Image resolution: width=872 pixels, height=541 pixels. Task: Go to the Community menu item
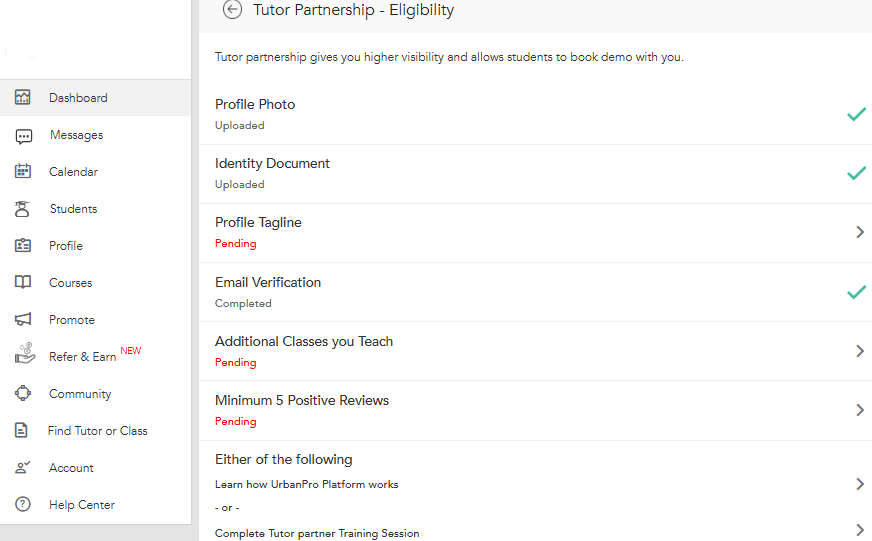coord(80,394)
